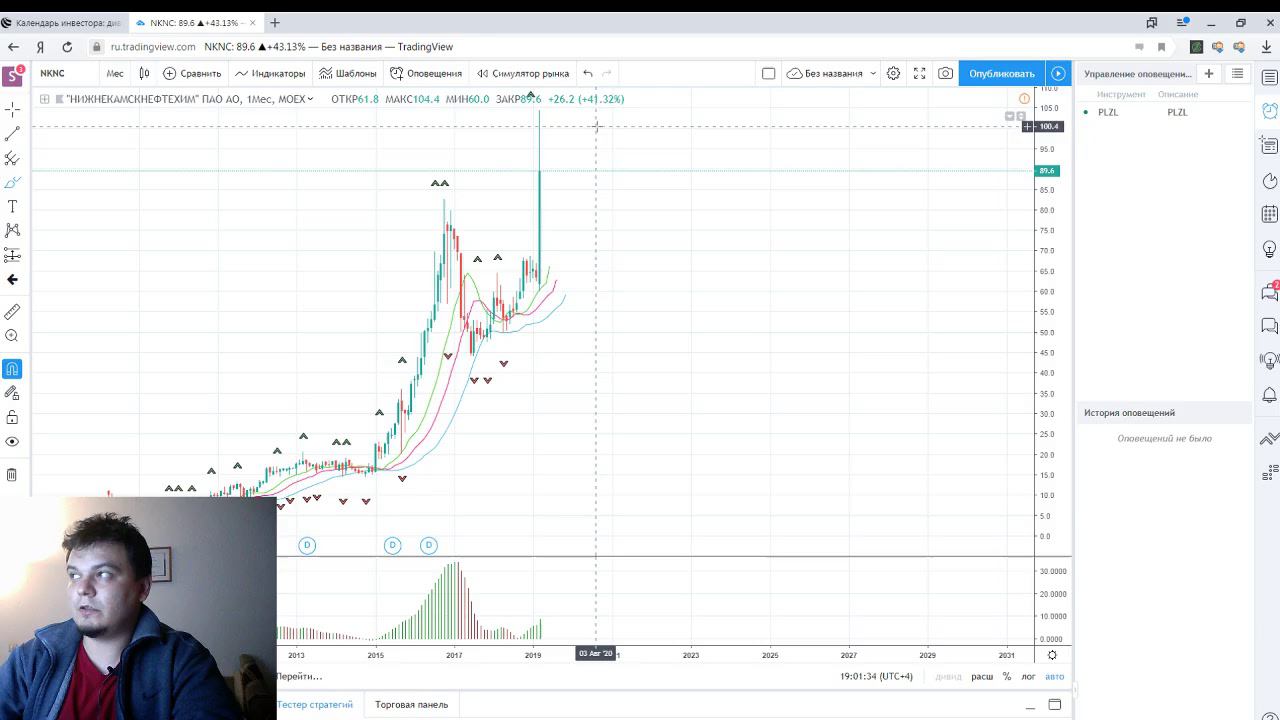Open the alerts clock panel in sidebar
The image size is (1280, 720).
[x=1269, y=111]
